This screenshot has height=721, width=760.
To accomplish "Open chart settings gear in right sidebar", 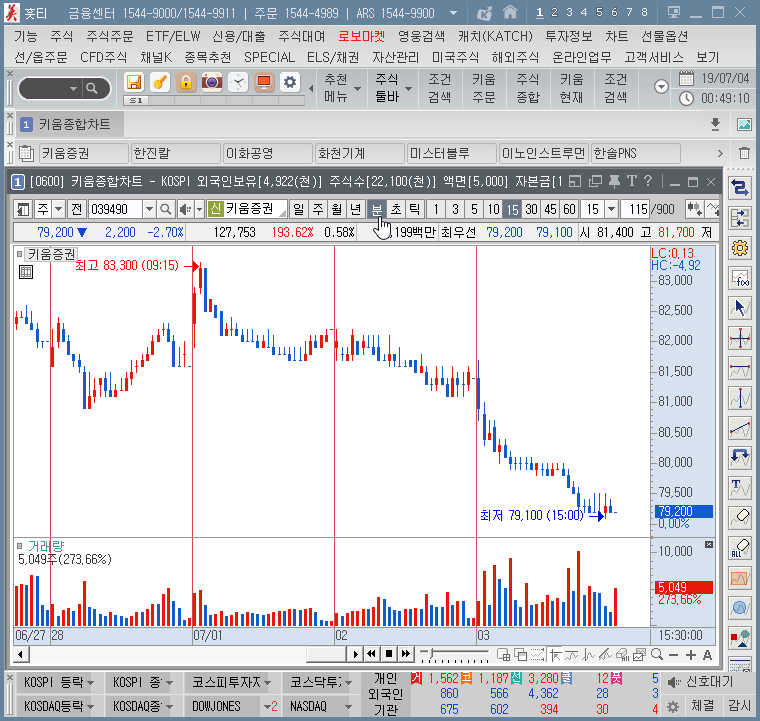I will [x=740, y=248].
